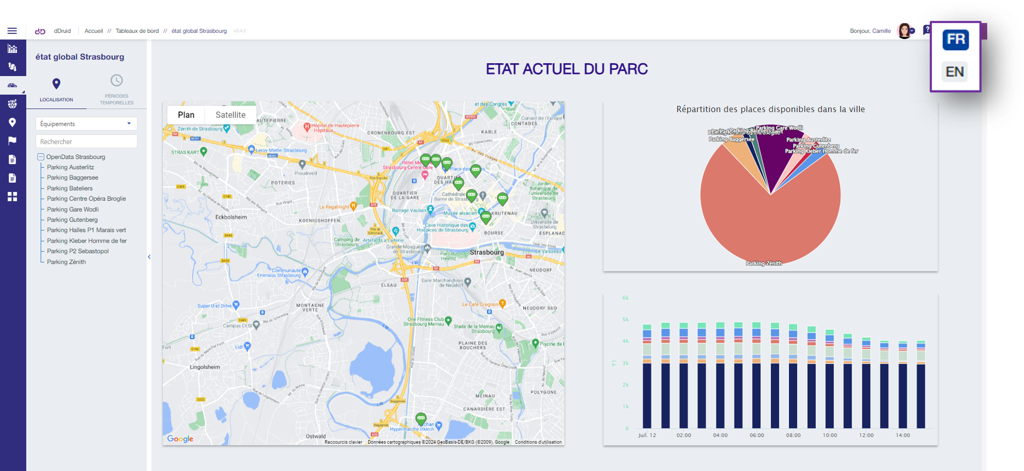Screen dimensions: 1024x471
Task: Click the first document report sidebar icon
Action: pos(12,159)
